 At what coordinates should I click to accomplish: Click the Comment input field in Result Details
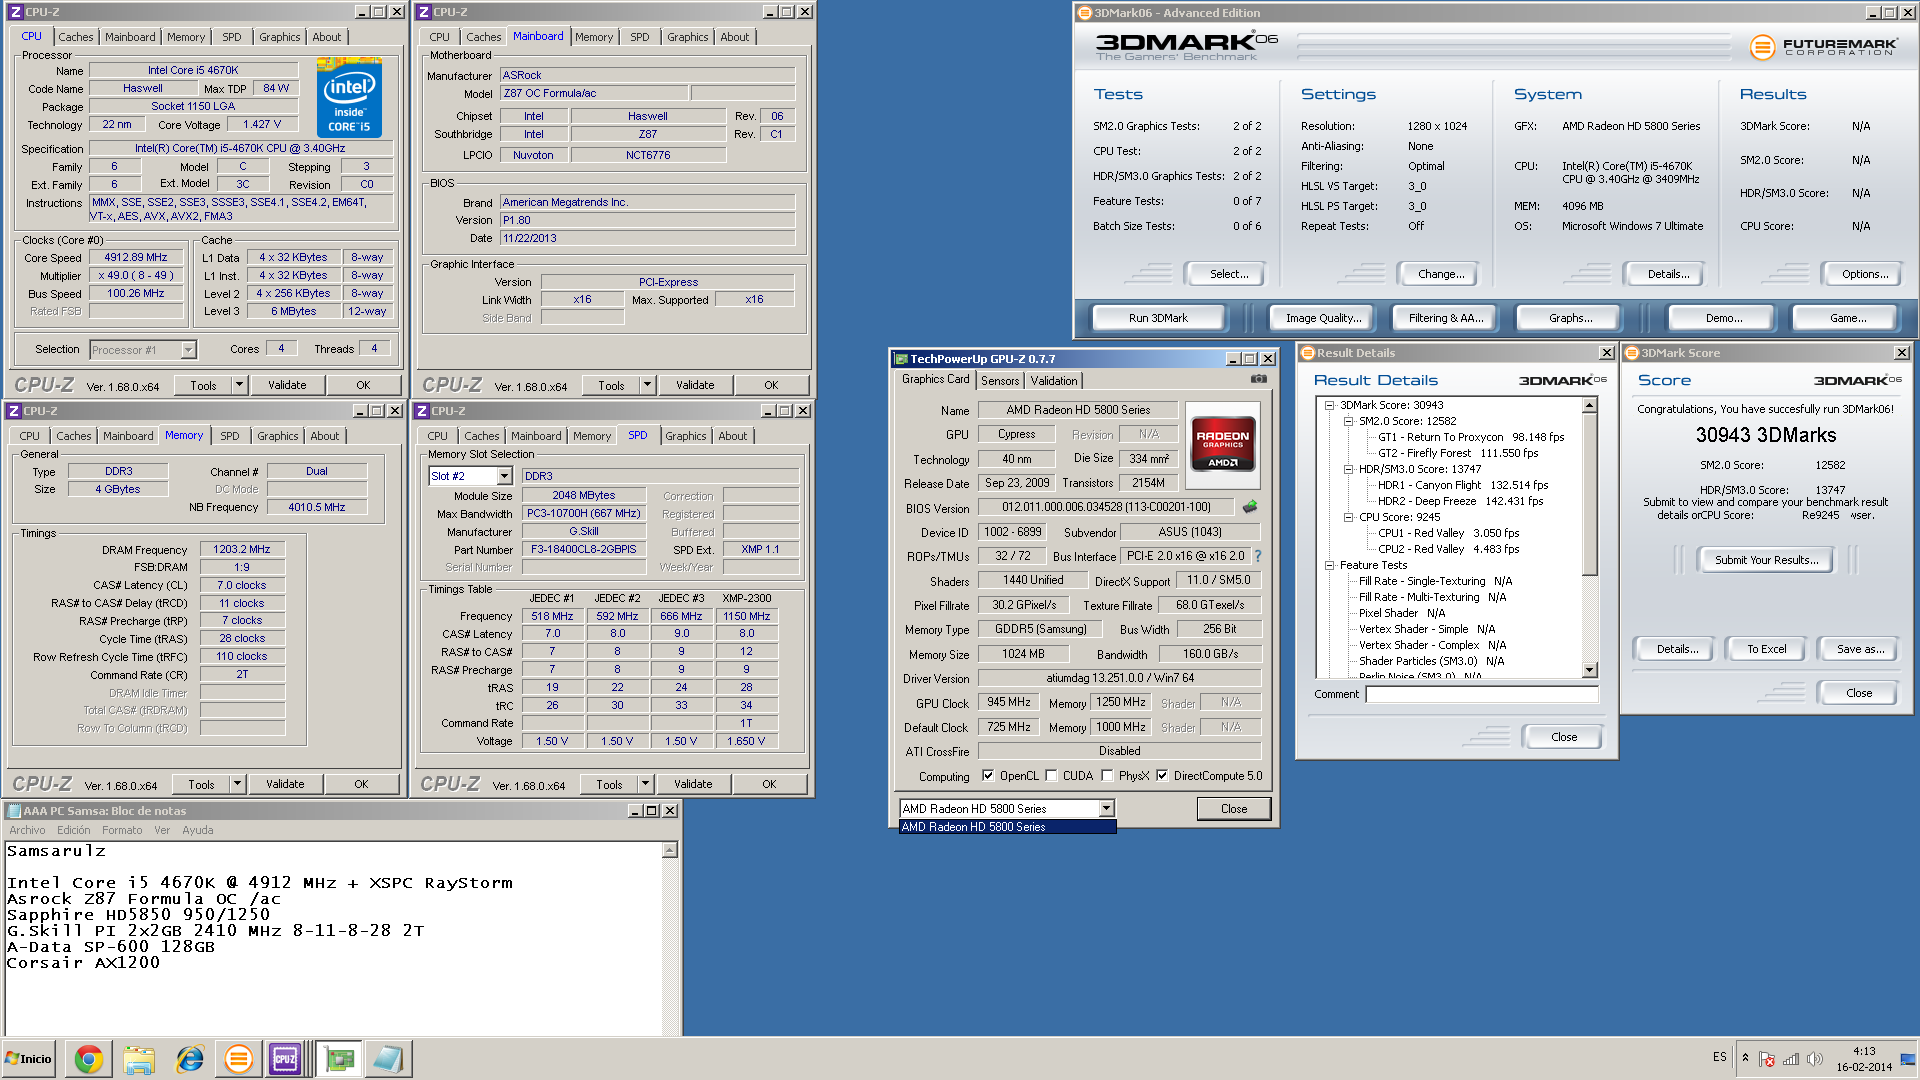click(1481, 694)
